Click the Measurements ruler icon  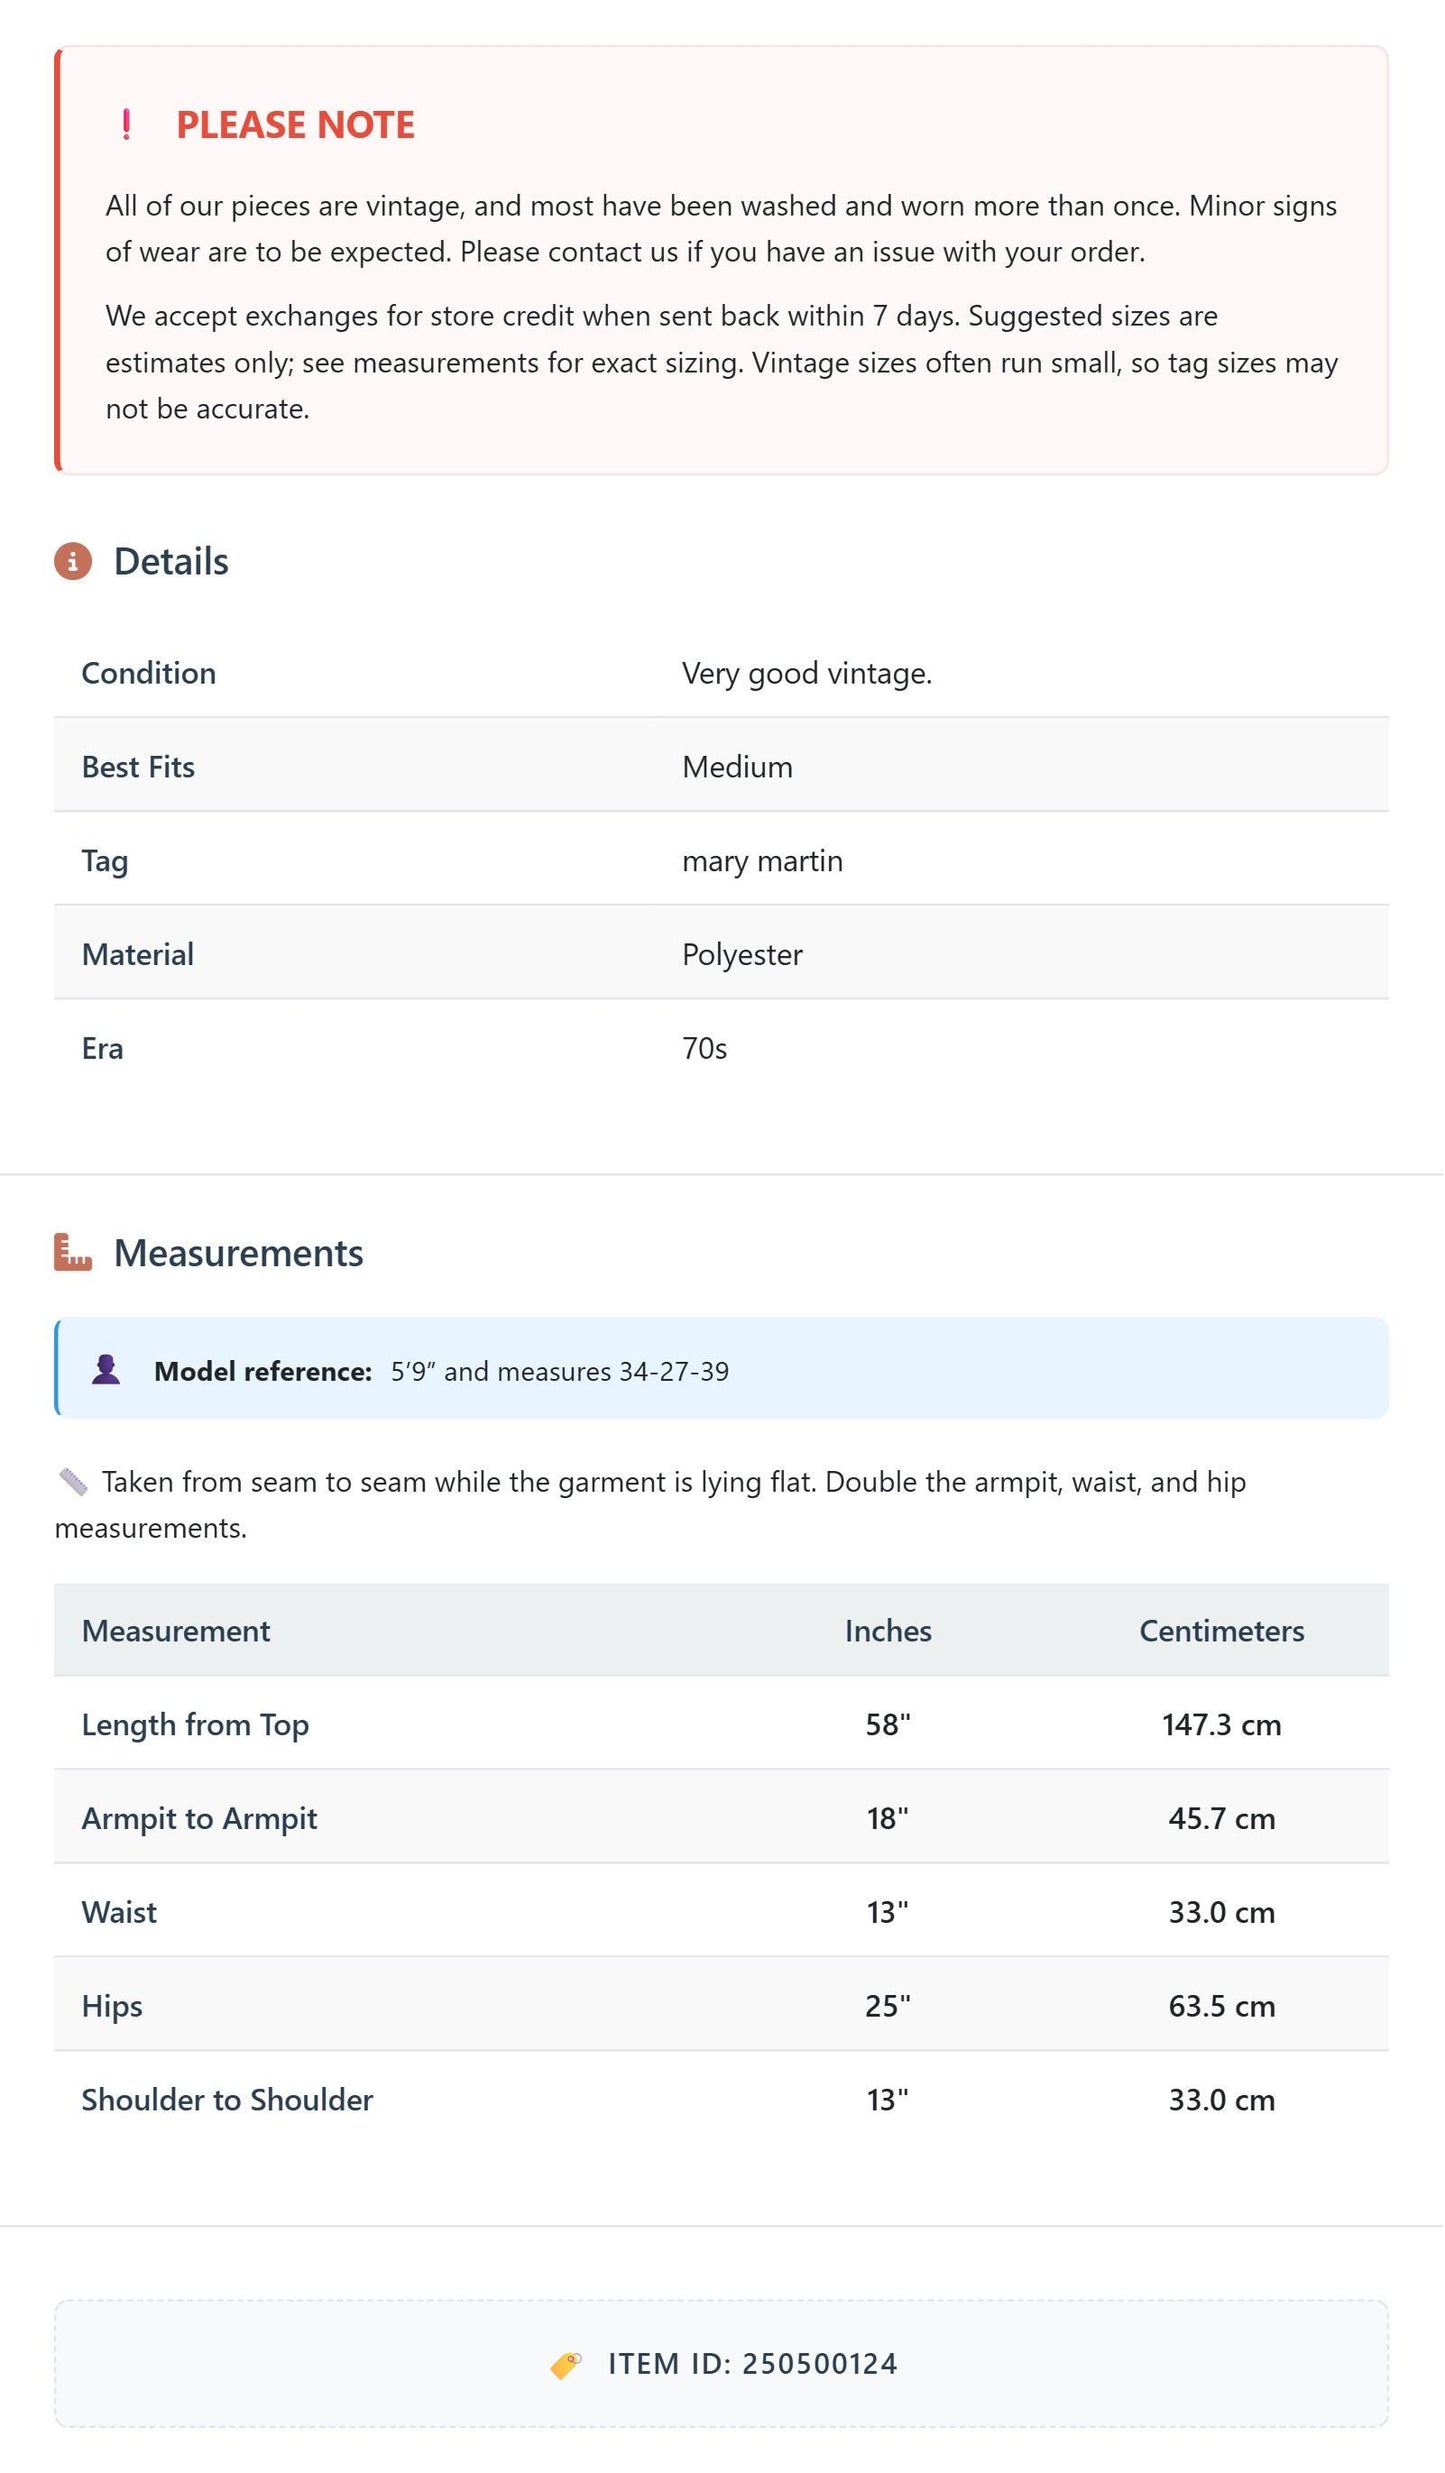73,1253
